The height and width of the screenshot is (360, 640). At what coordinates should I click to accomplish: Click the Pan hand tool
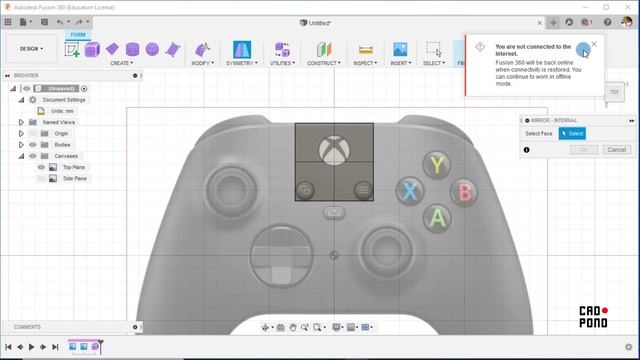293,327
